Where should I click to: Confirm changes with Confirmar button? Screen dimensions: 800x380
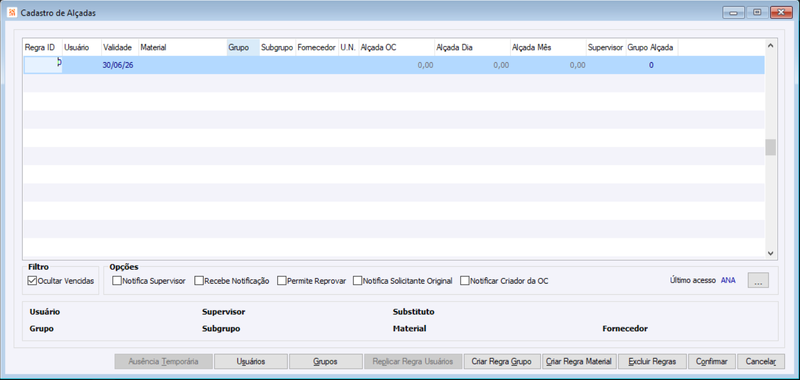712,362
